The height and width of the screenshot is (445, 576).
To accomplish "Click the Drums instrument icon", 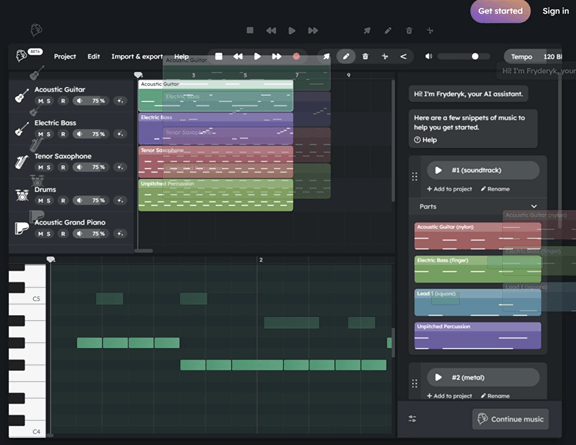I will tap(22, 195).
